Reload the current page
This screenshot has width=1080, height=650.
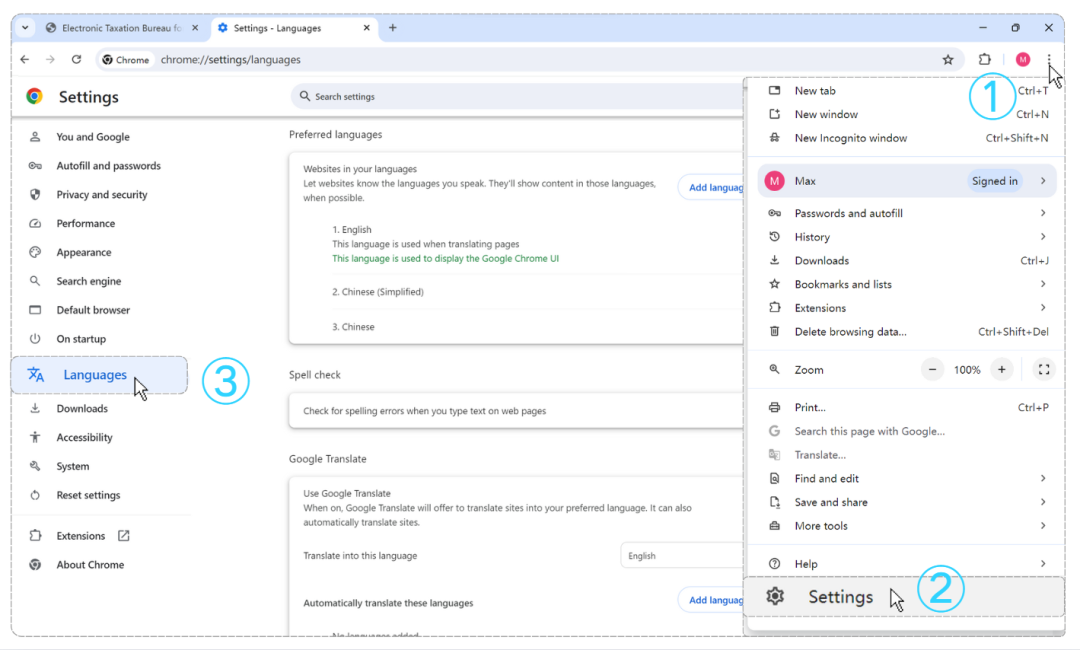[76, 60]
